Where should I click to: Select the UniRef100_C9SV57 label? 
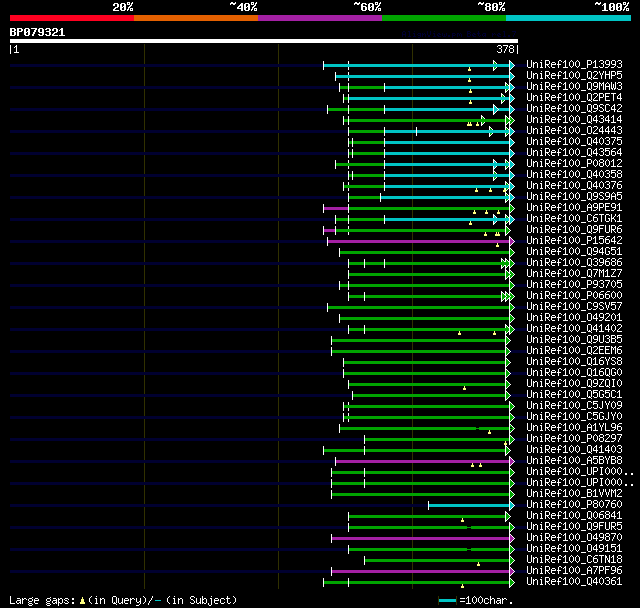coord(574,307)
